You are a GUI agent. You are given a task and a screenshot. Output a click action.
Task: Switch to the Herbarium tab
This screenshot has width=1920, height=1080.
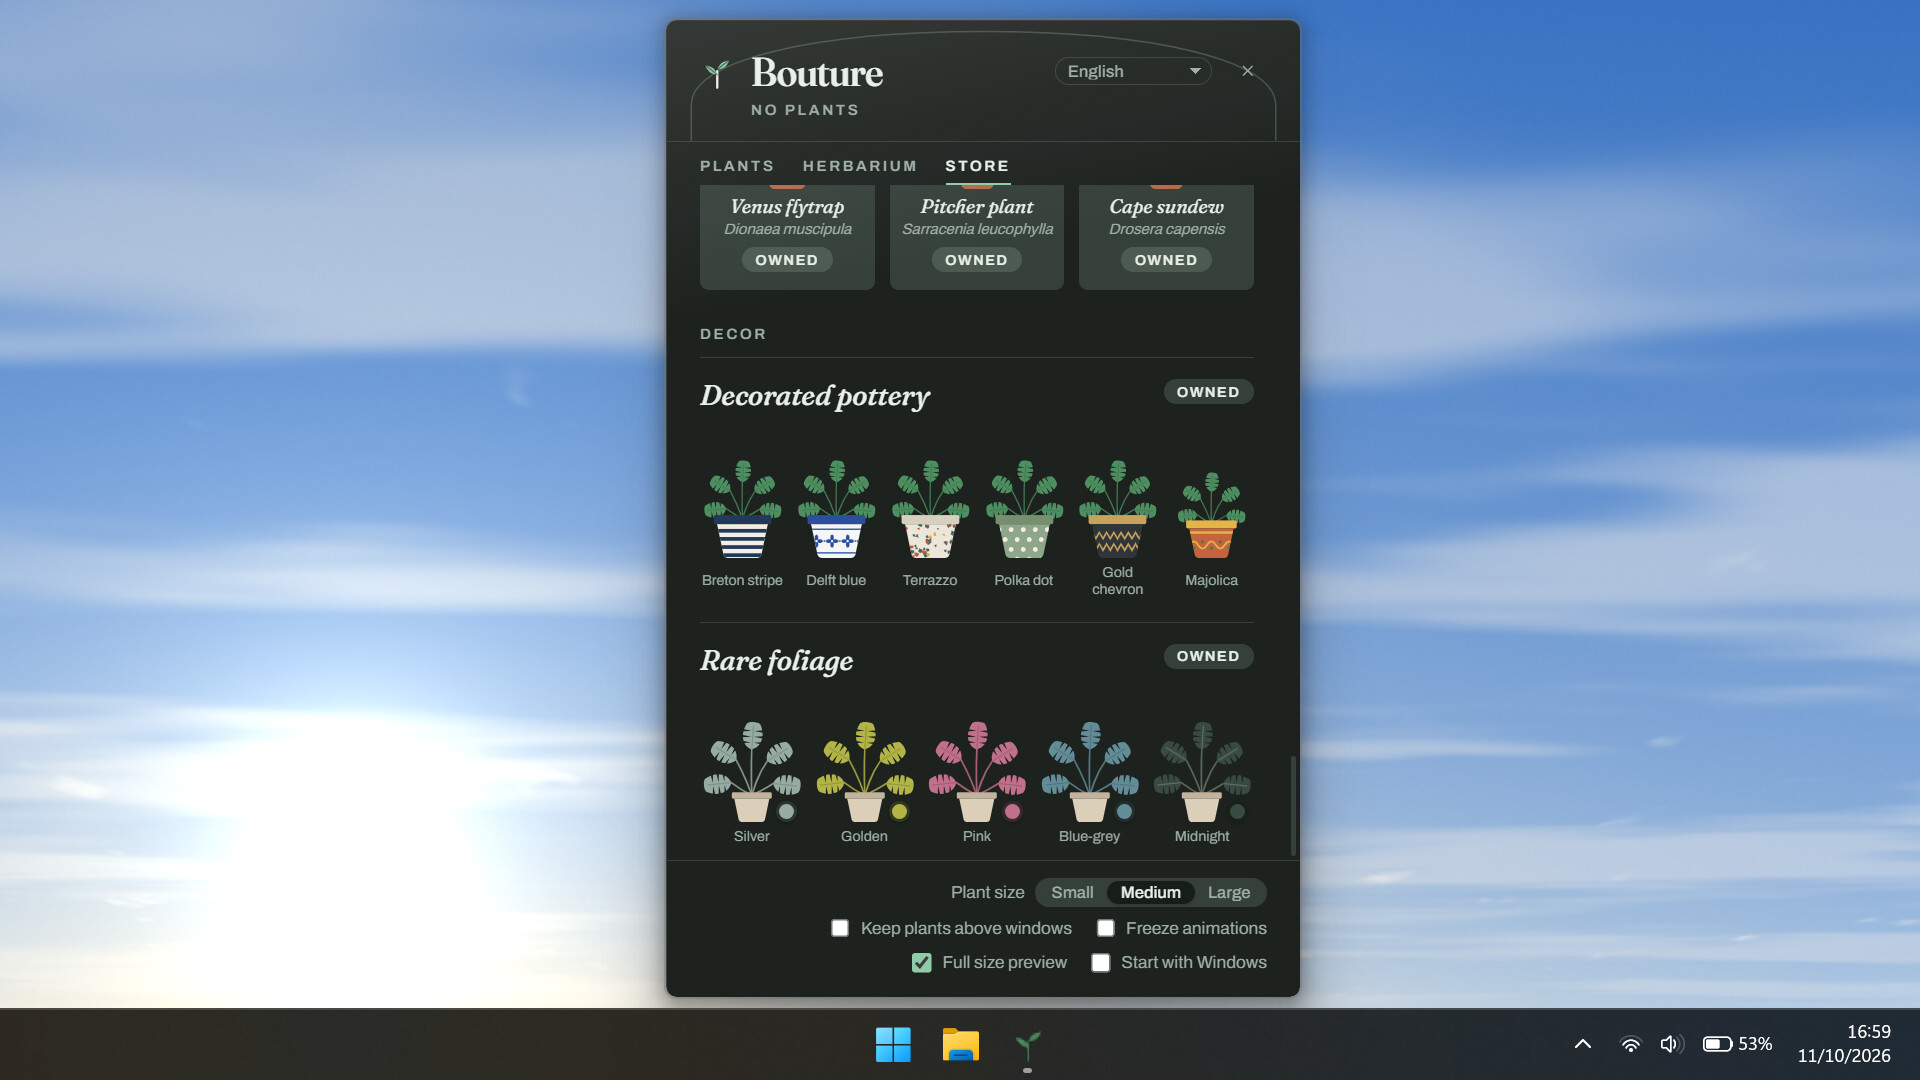click(x=860, y=166)
